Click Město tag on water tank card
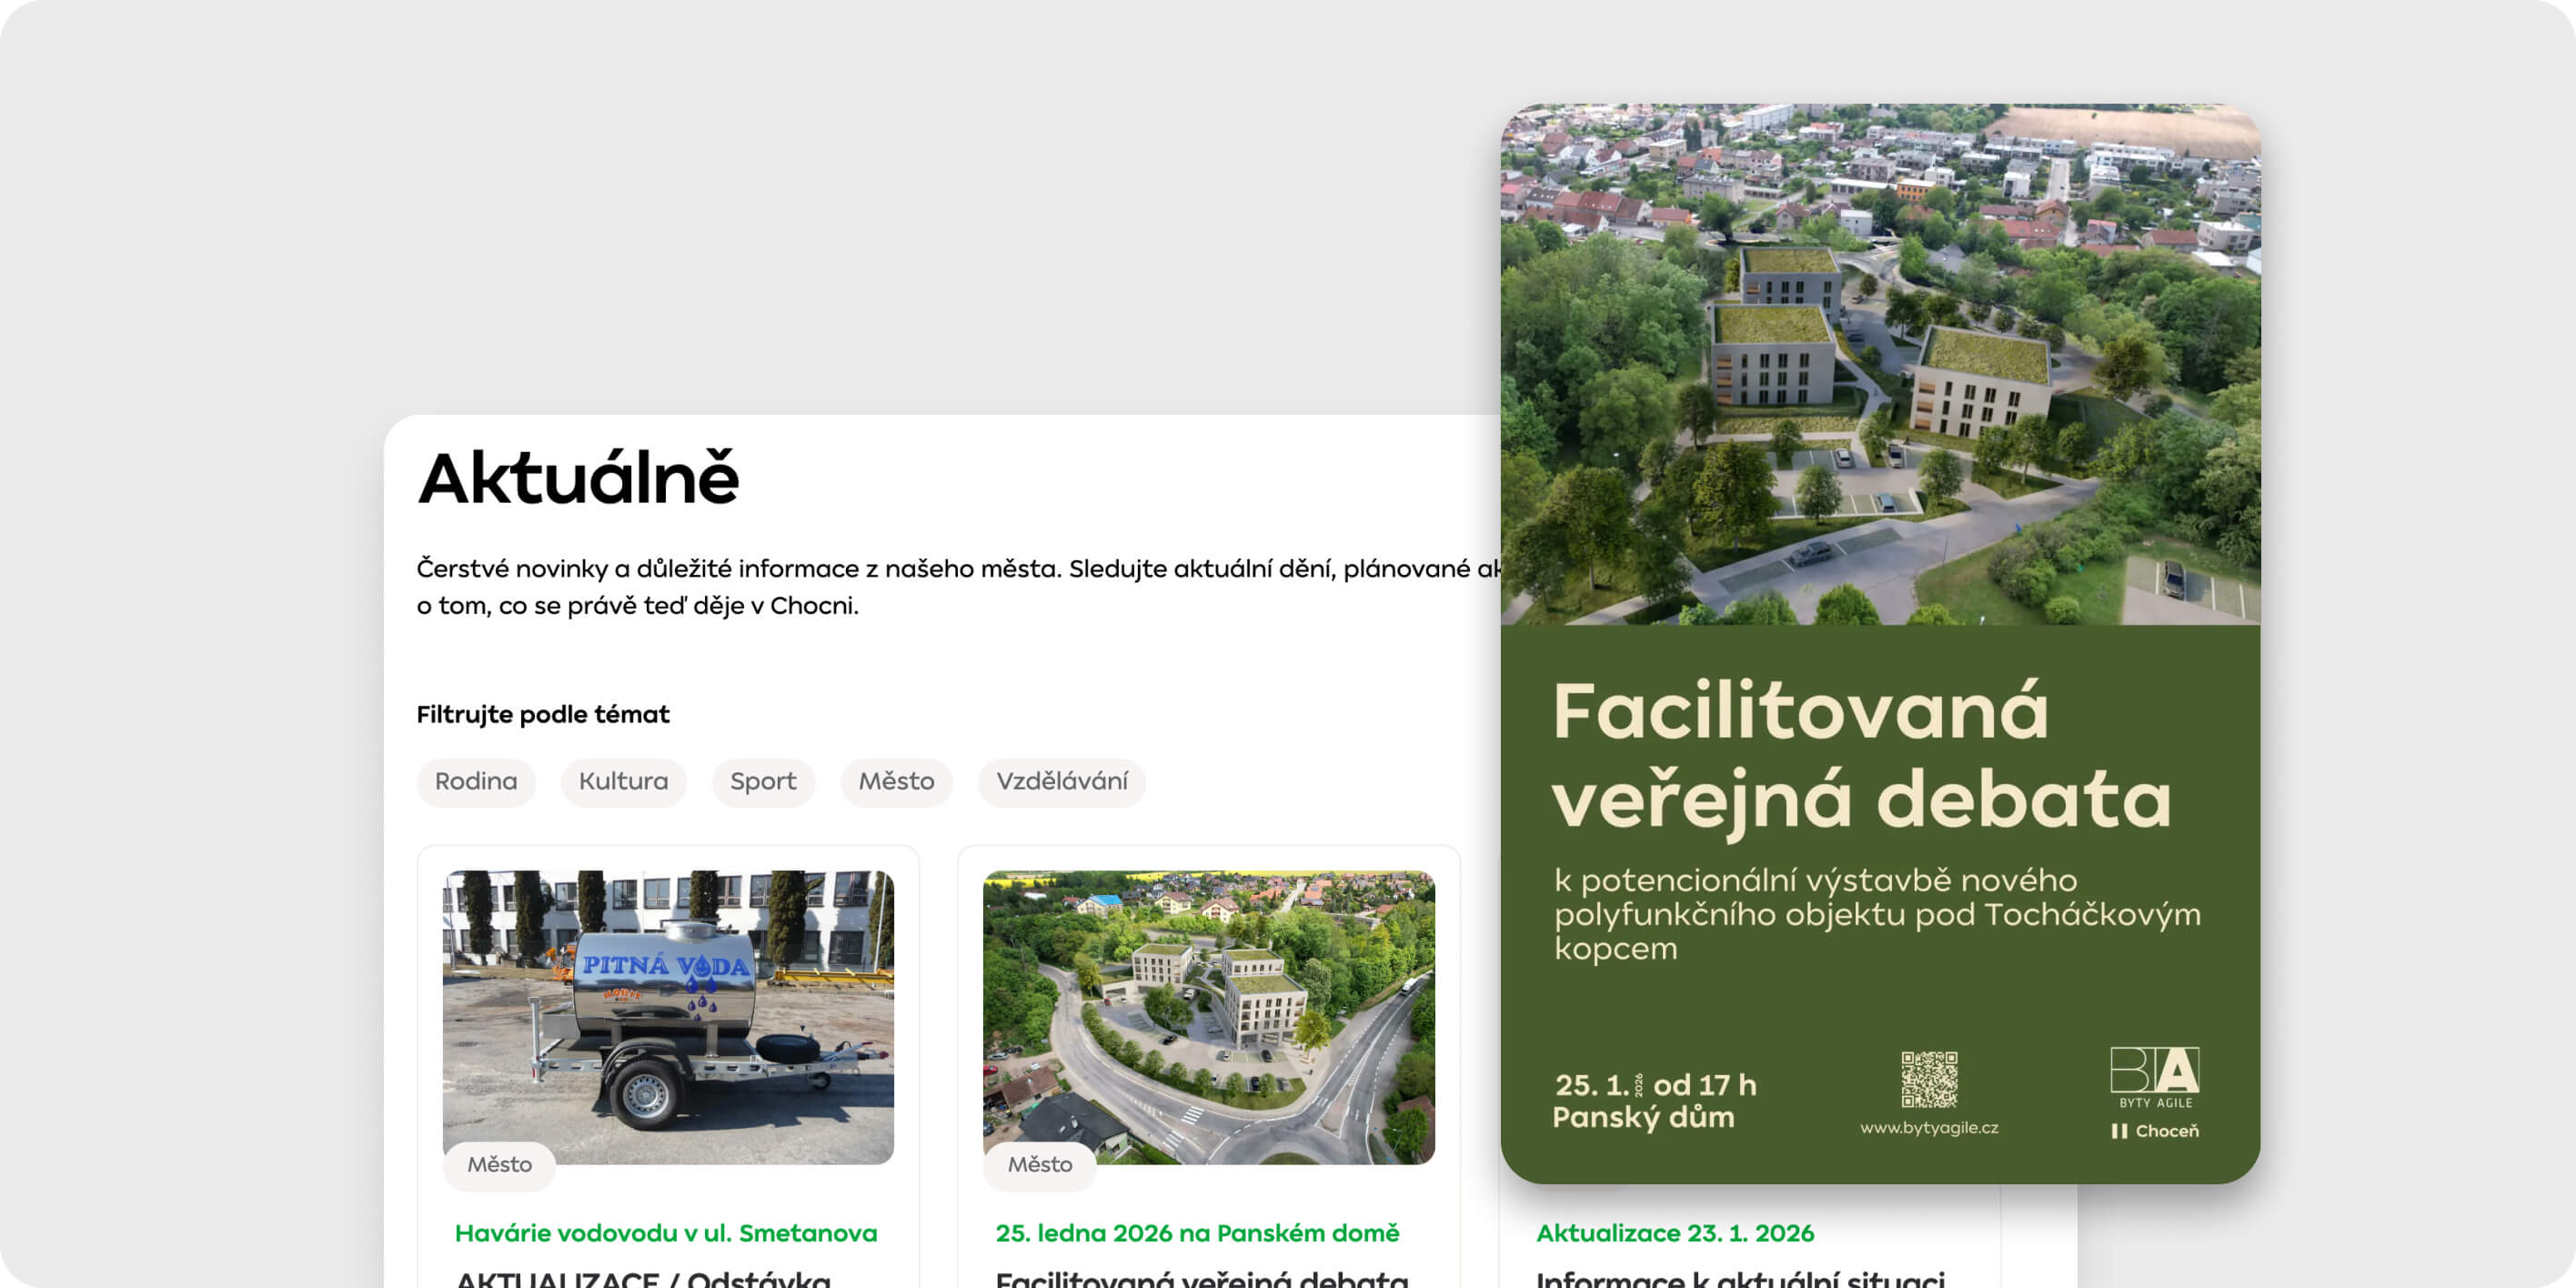The image size is (2576, 1288). tap(499, 1165)
